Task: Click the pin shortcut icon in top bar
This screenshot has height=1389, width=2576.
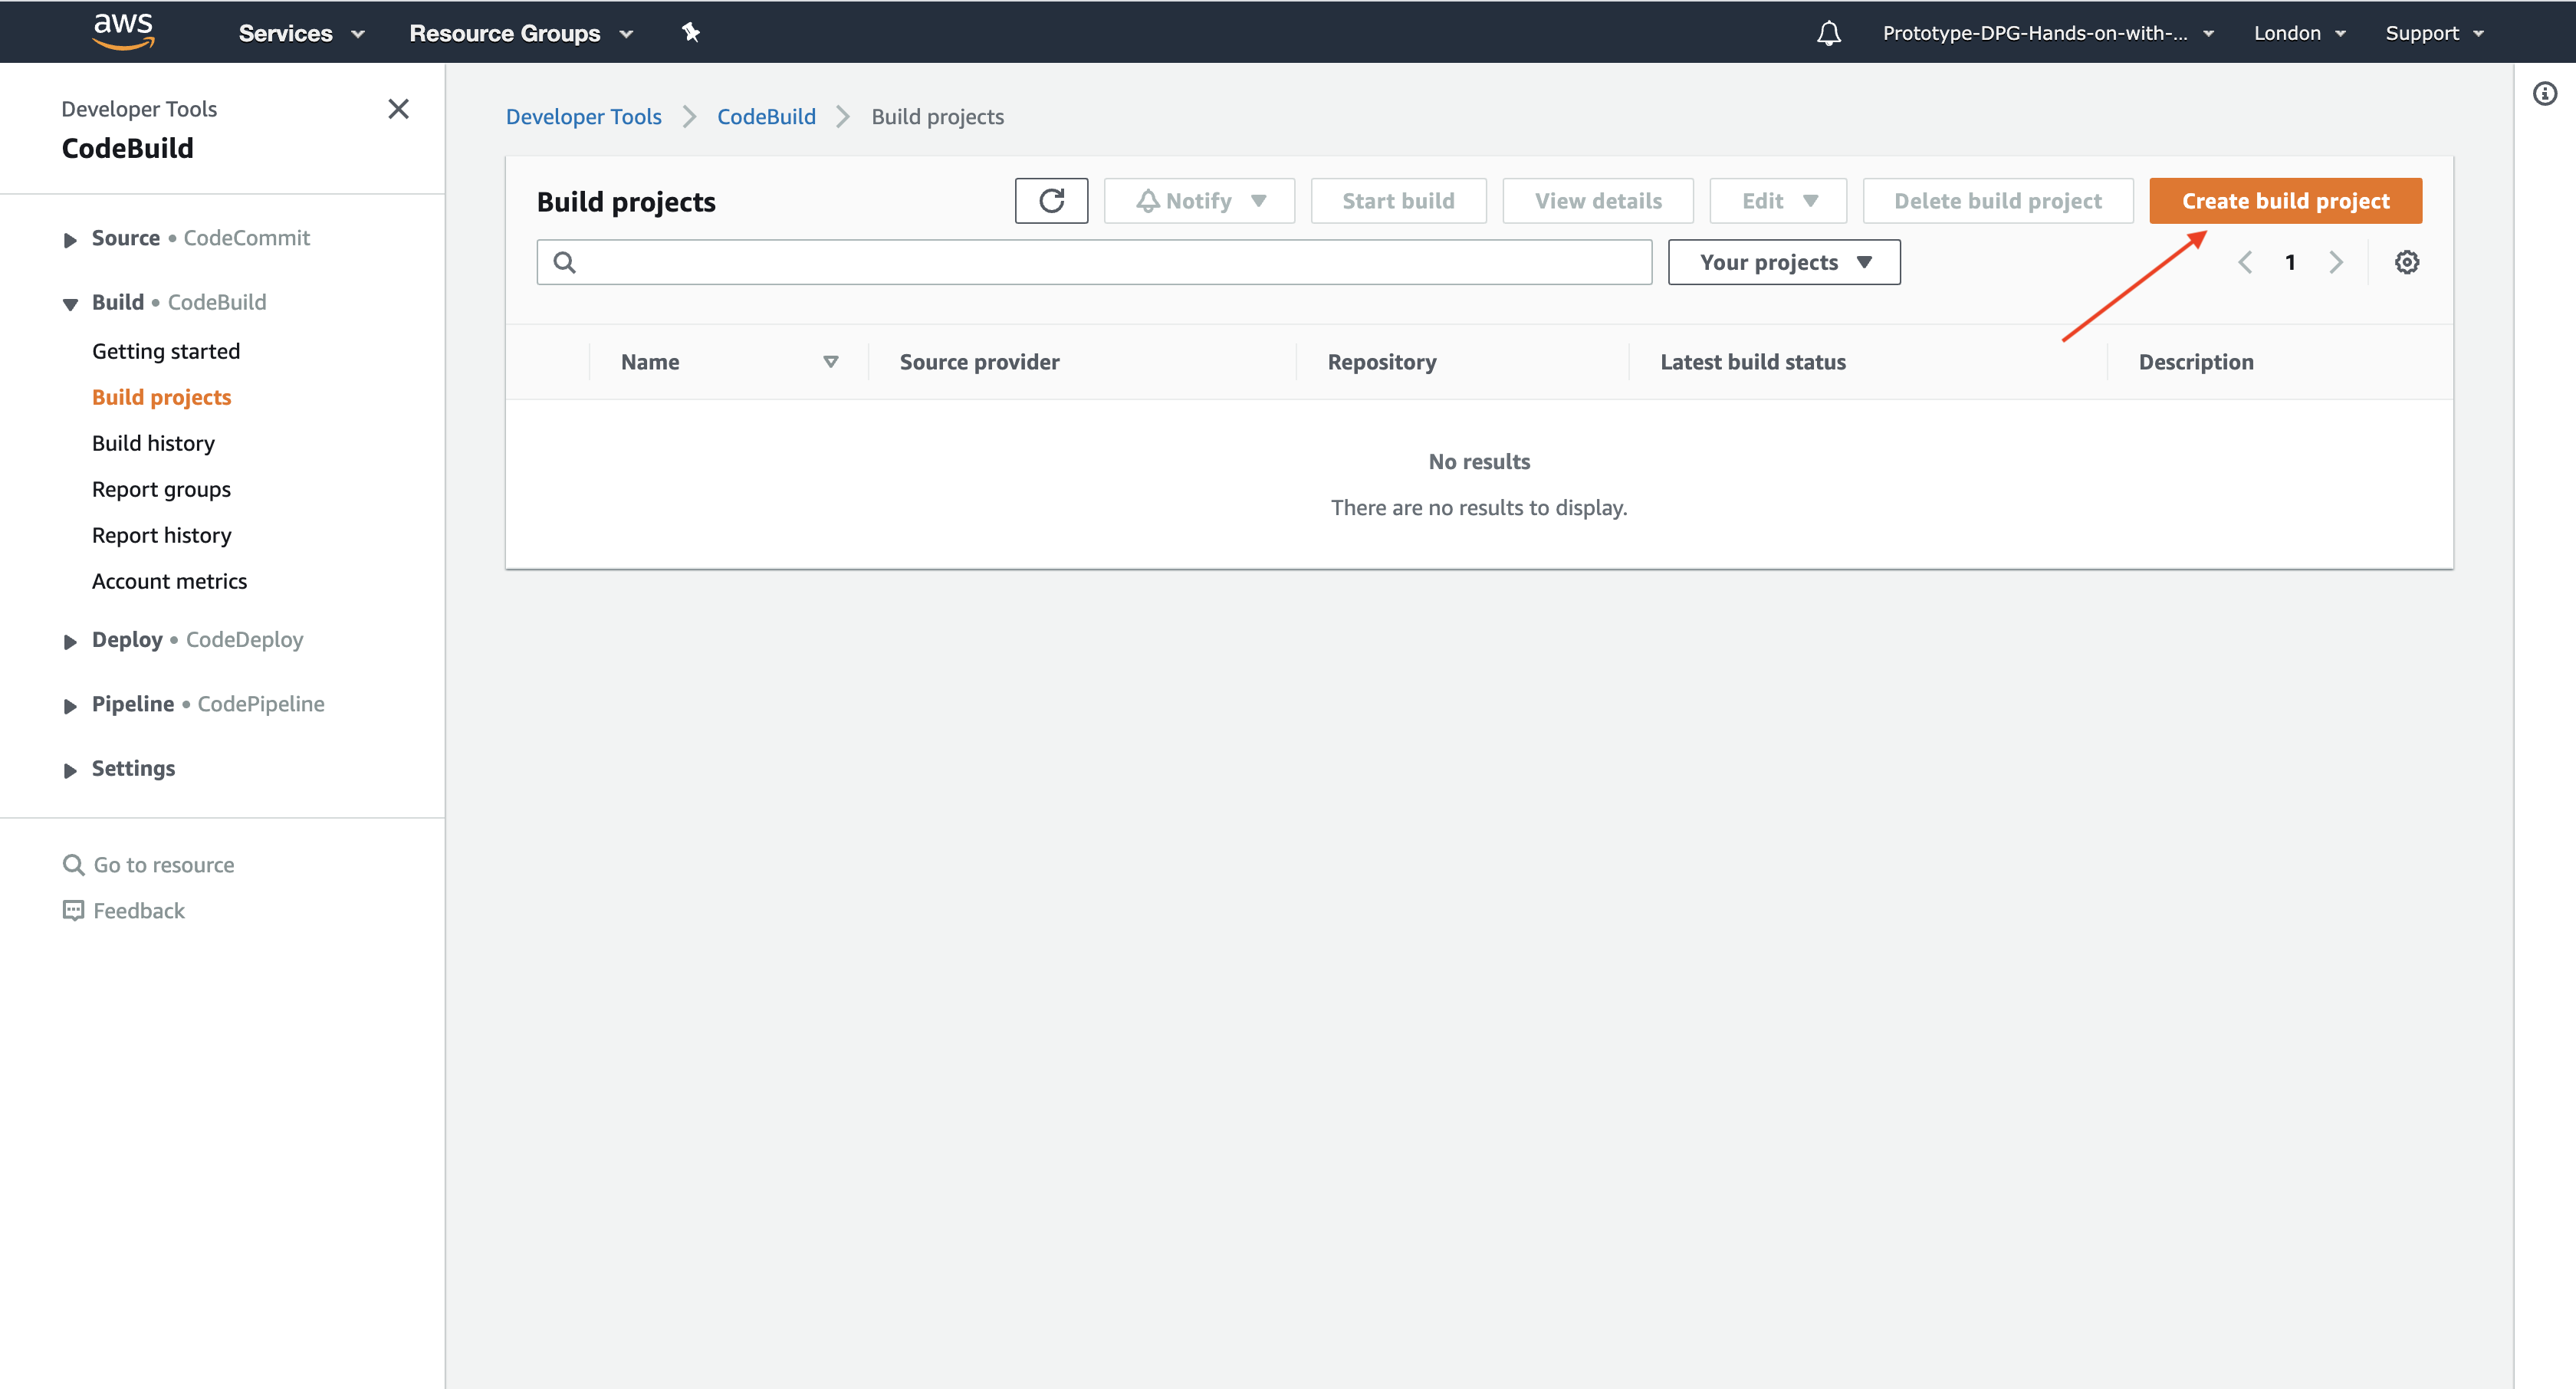Action: [x=690, y=32]
